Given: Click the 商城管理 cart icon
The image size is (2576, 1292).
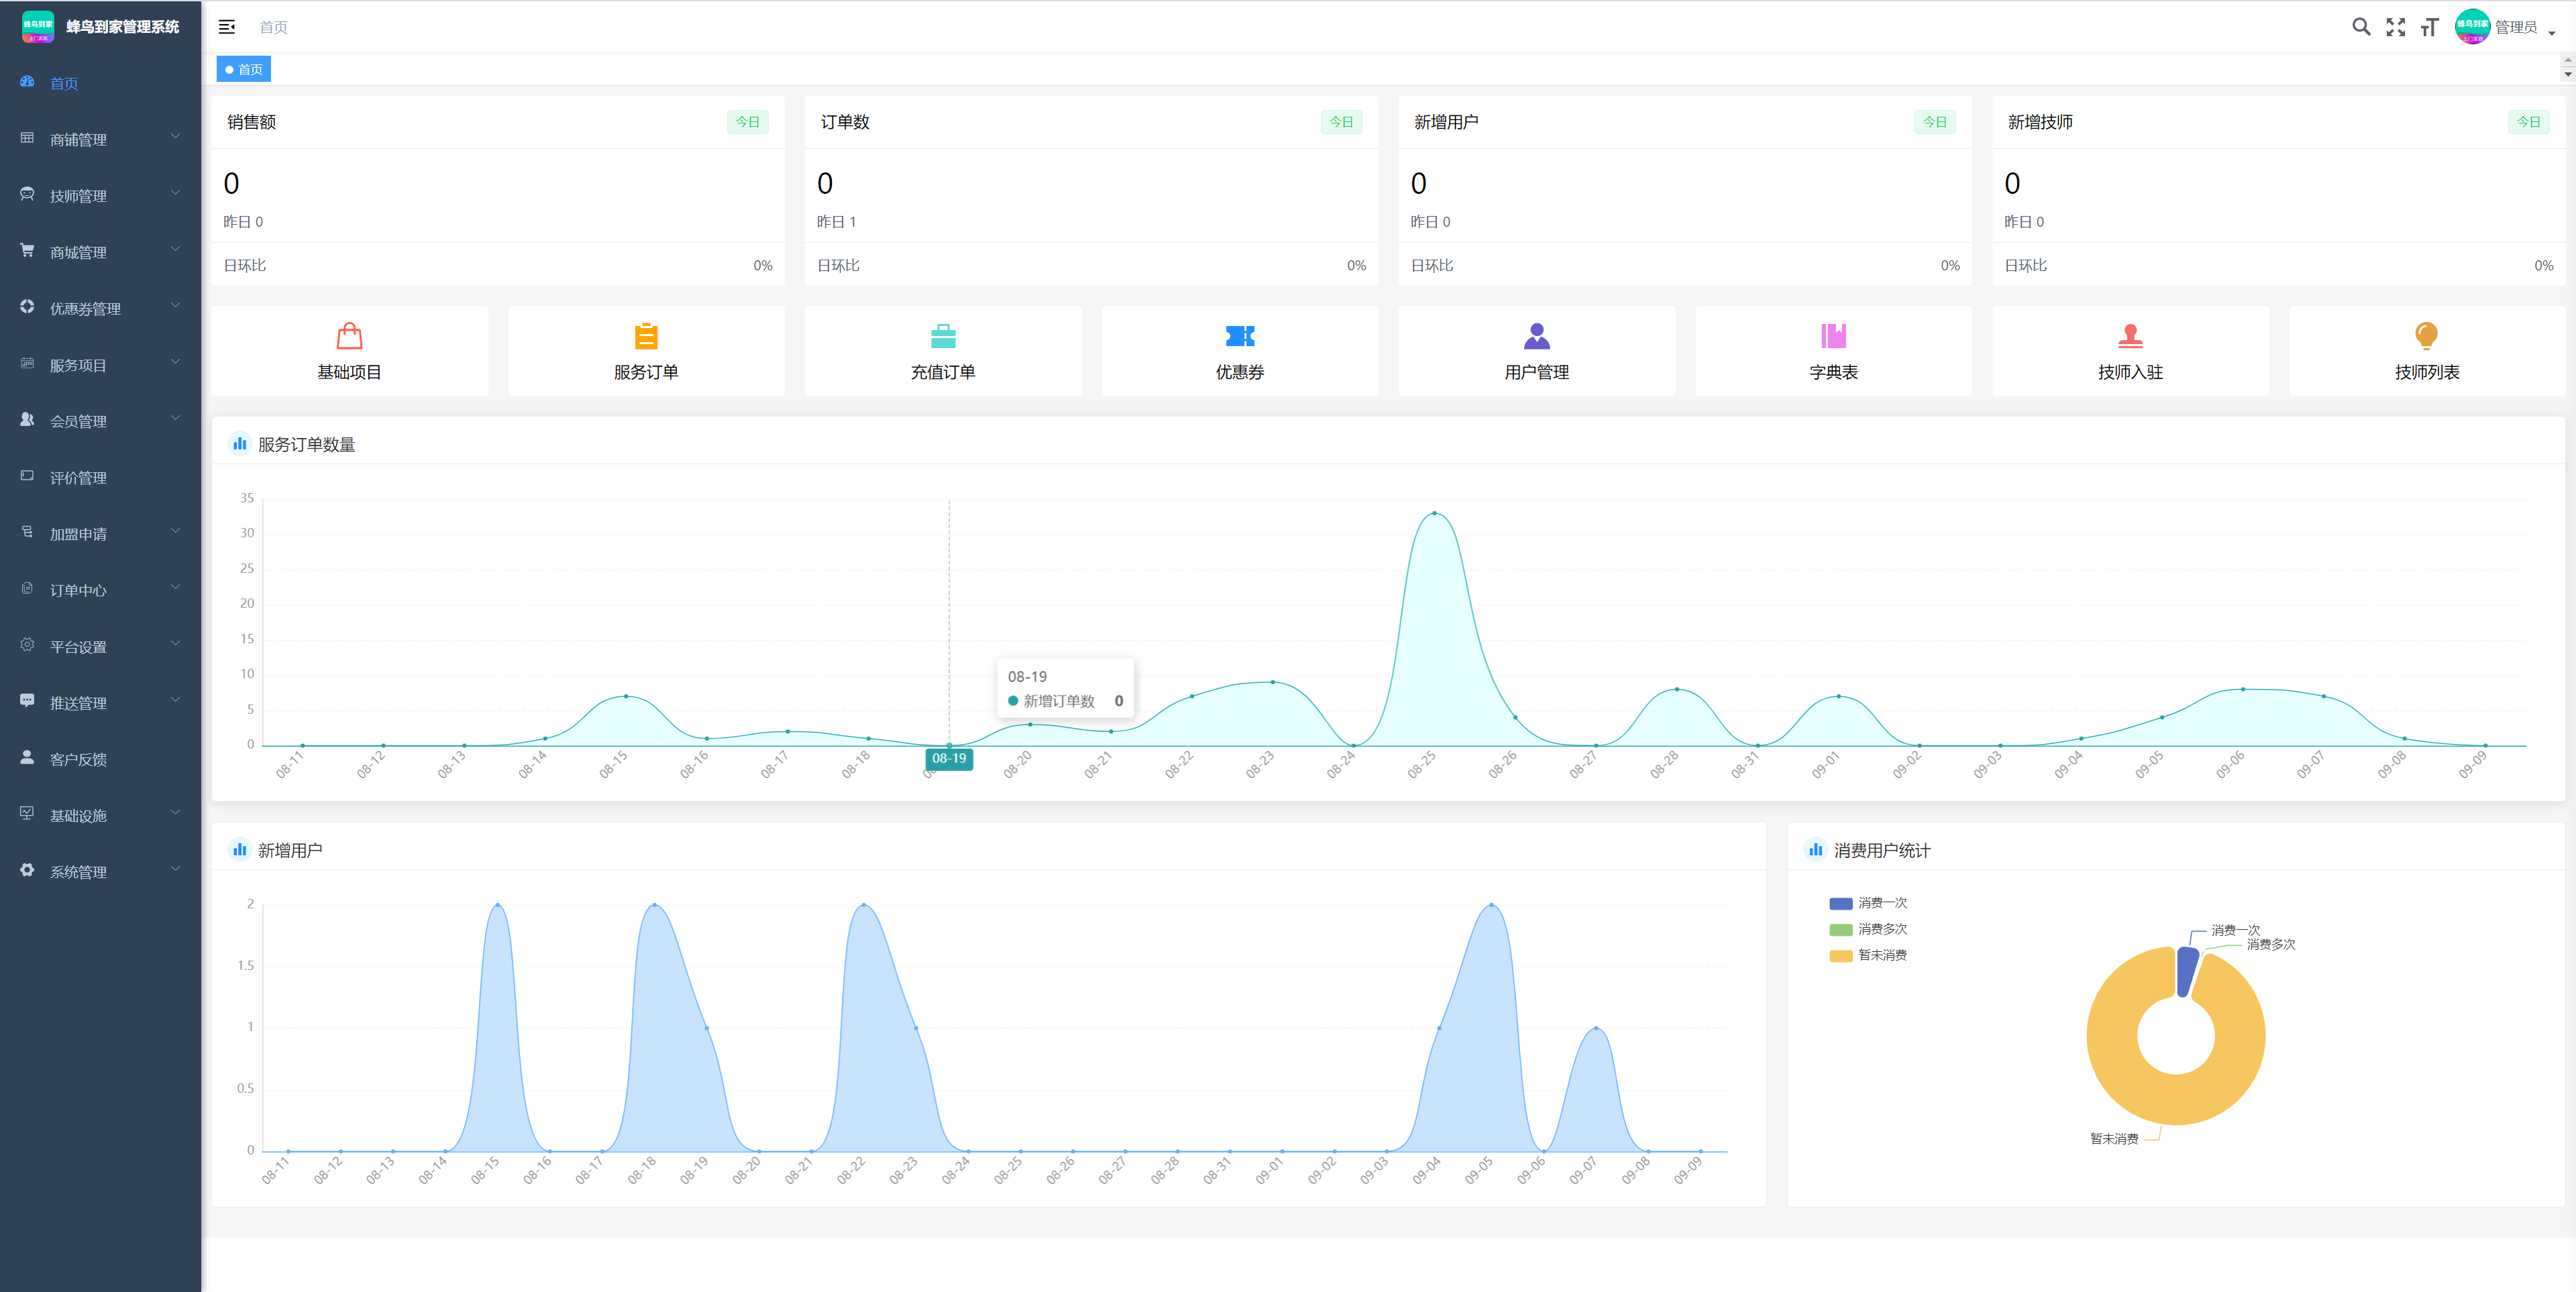Looking at the screenshot, I should tap(27, 250).
